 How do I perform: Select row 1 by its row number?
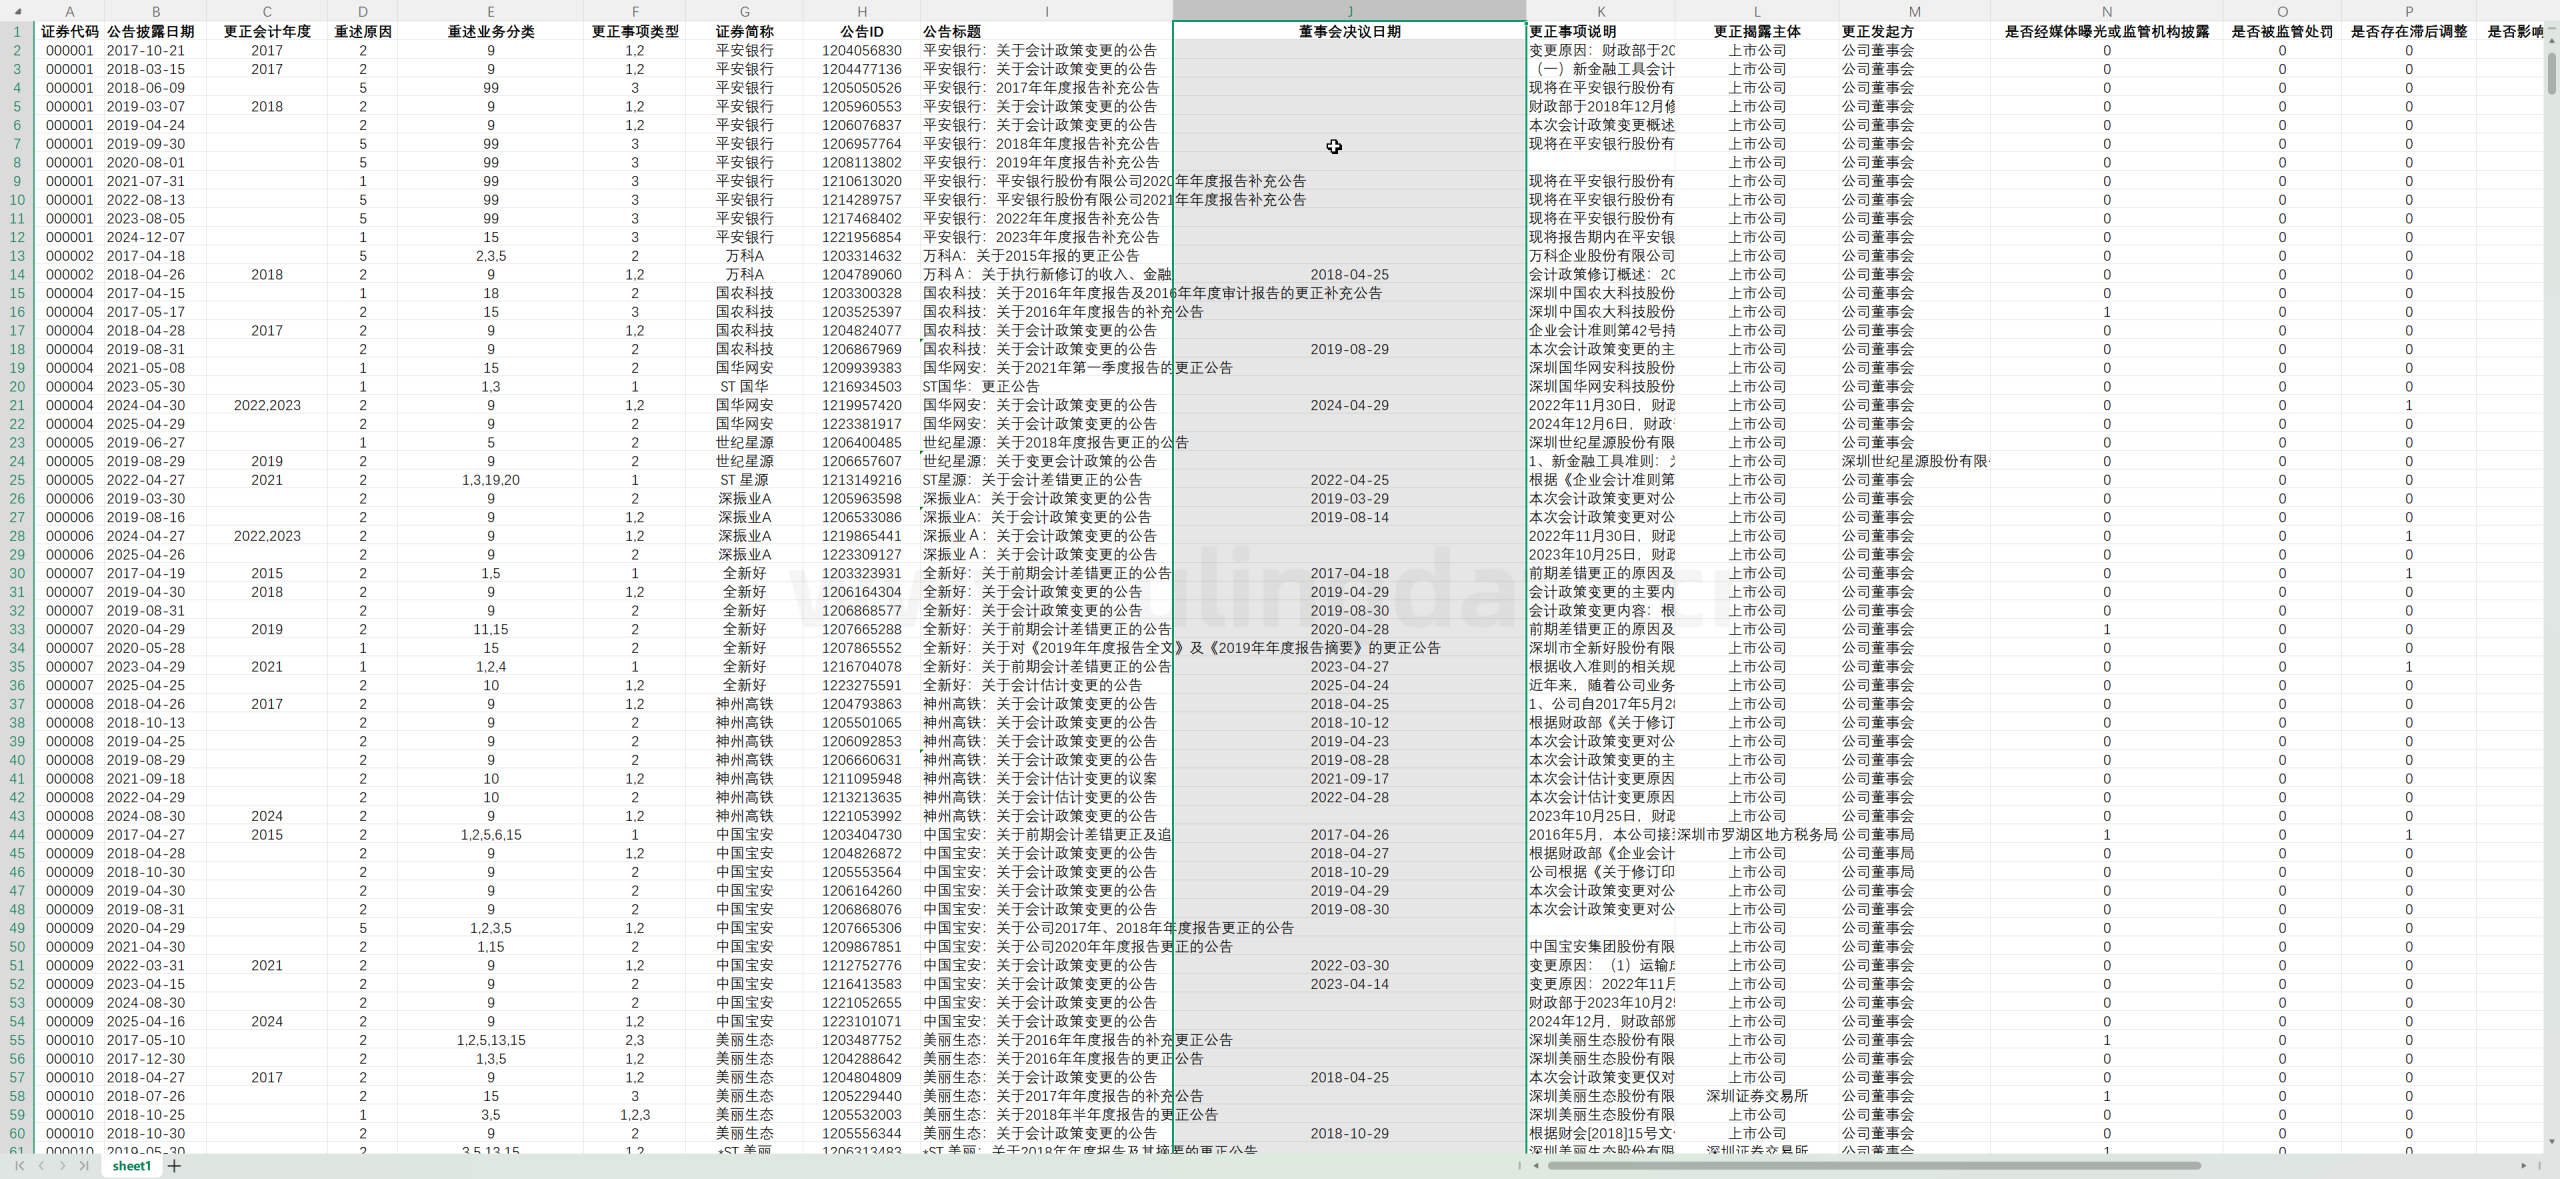coord(17,31)
